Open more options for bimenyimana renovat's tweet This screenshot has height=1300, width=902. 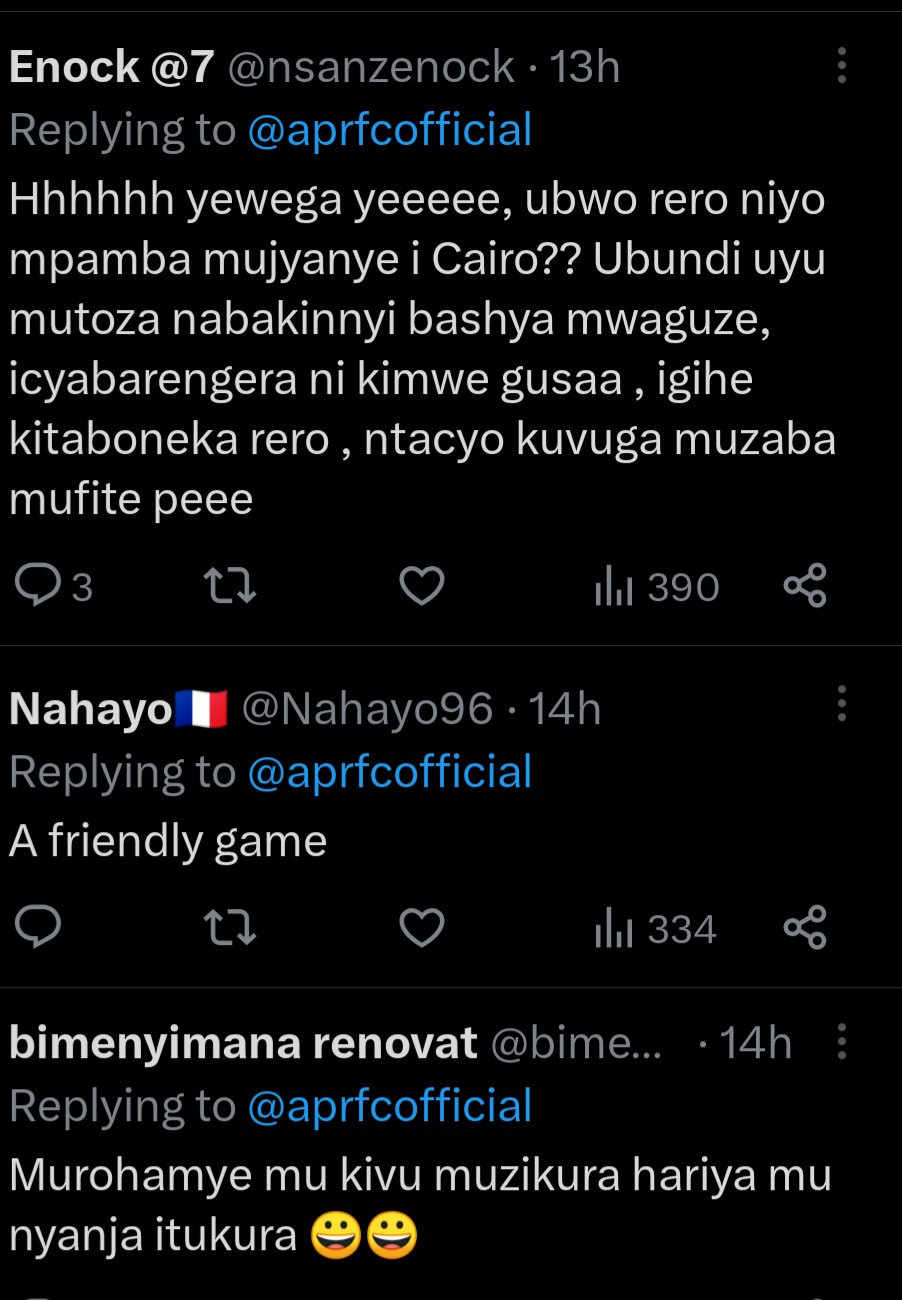[842, 1043]
